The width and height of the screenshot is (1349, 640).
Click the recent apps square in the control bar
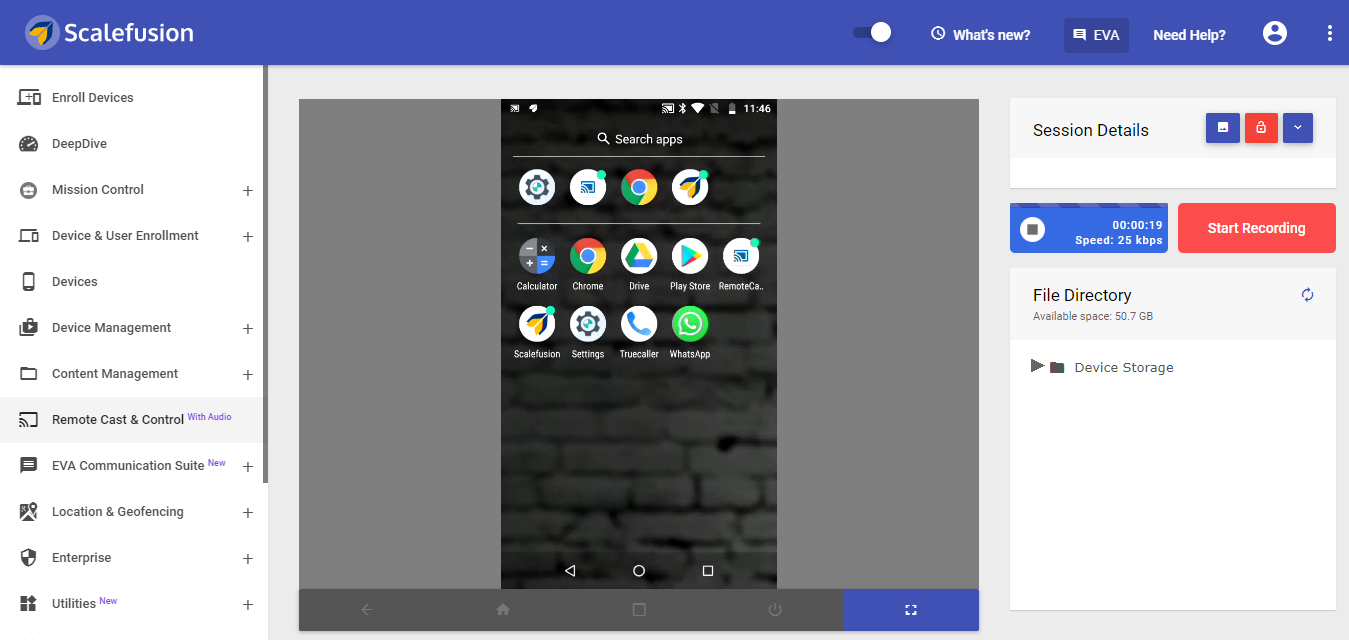pyautogui.click(x=639, y=610)
